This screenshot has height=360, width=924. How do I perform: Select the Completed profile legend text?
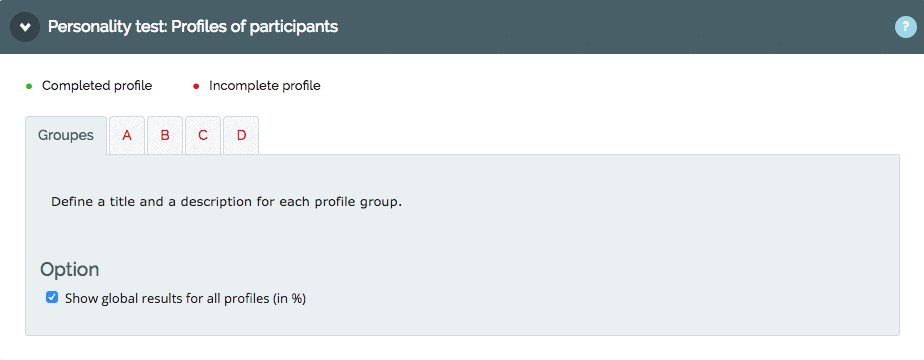click(x=97, y=86)
